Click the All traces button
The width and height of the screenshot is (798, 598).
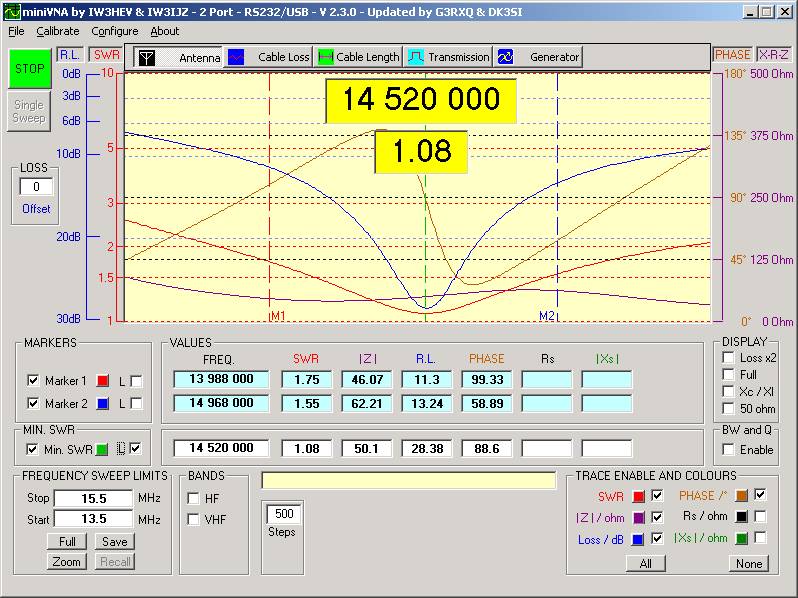645,563
